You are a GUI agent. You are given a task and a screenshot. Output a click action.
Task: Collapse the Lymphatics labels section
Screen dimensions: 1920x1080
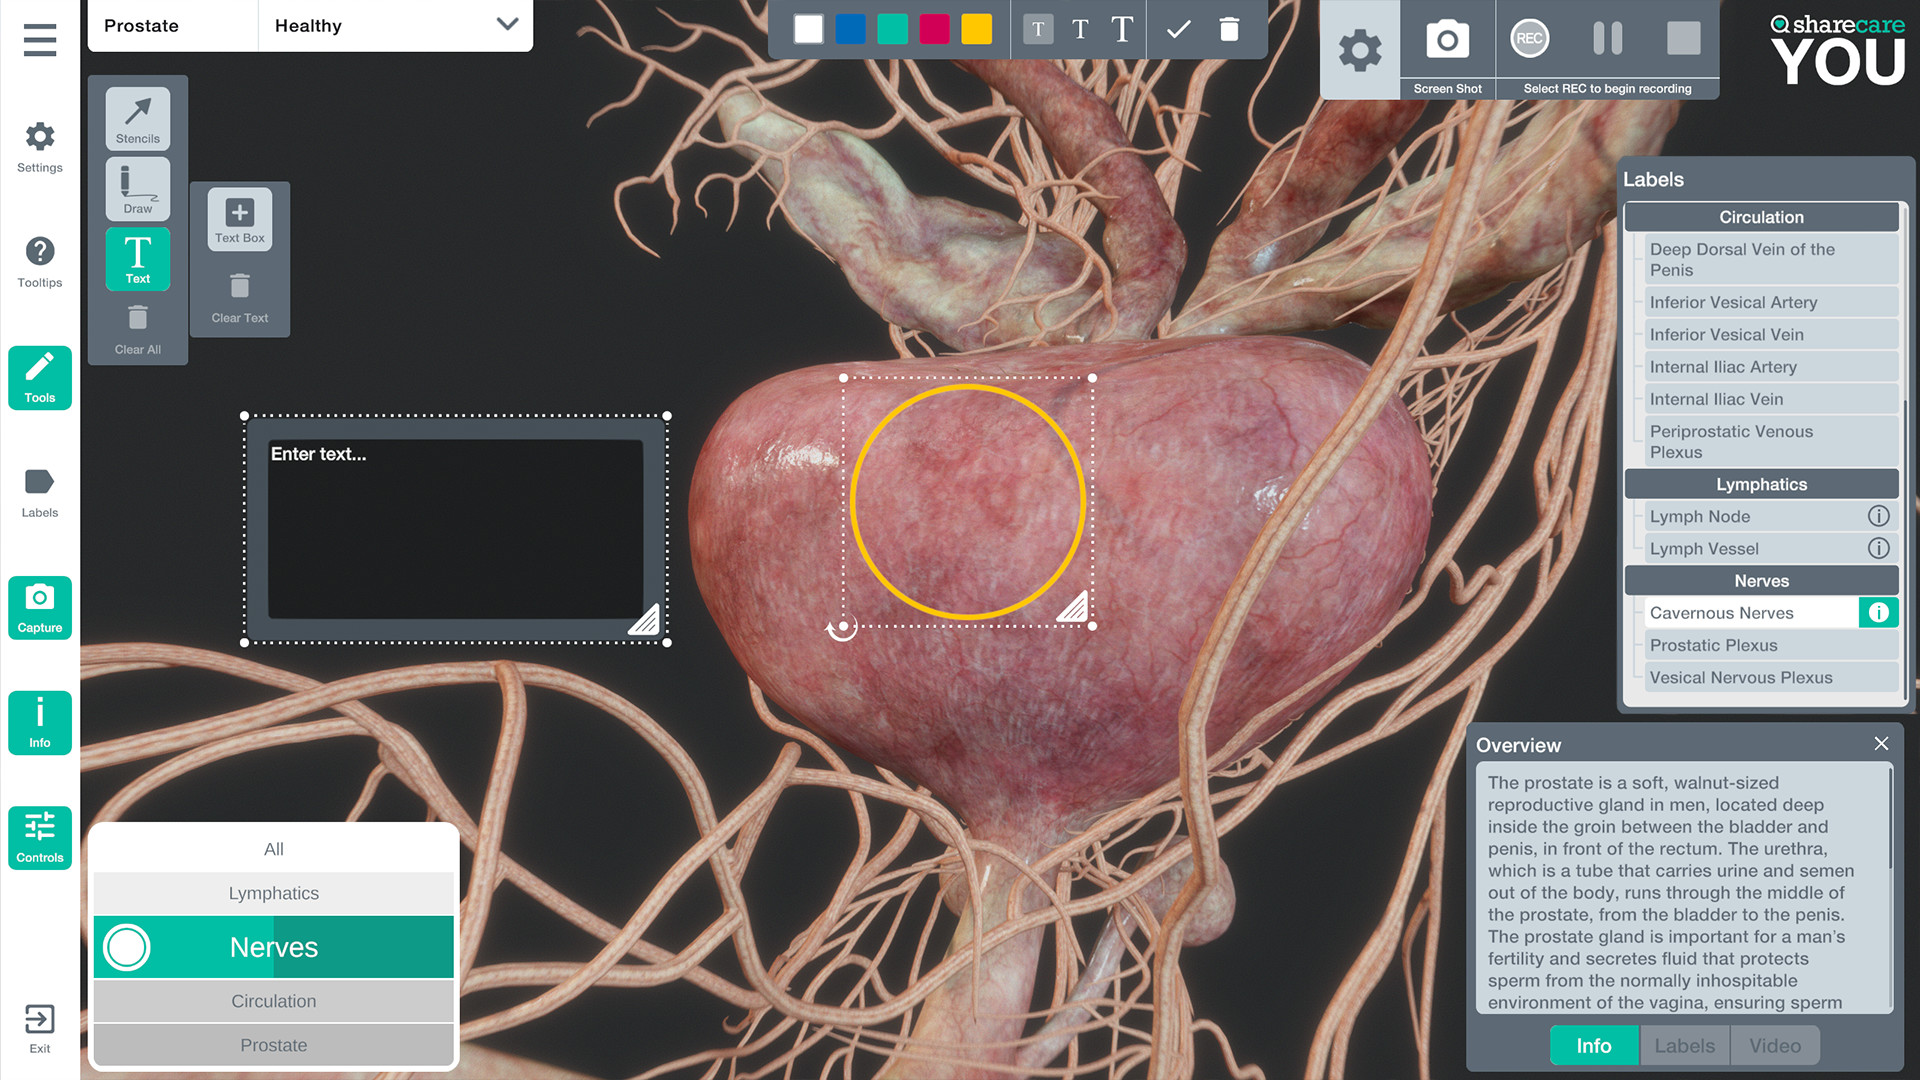[x=1761, y=484]
